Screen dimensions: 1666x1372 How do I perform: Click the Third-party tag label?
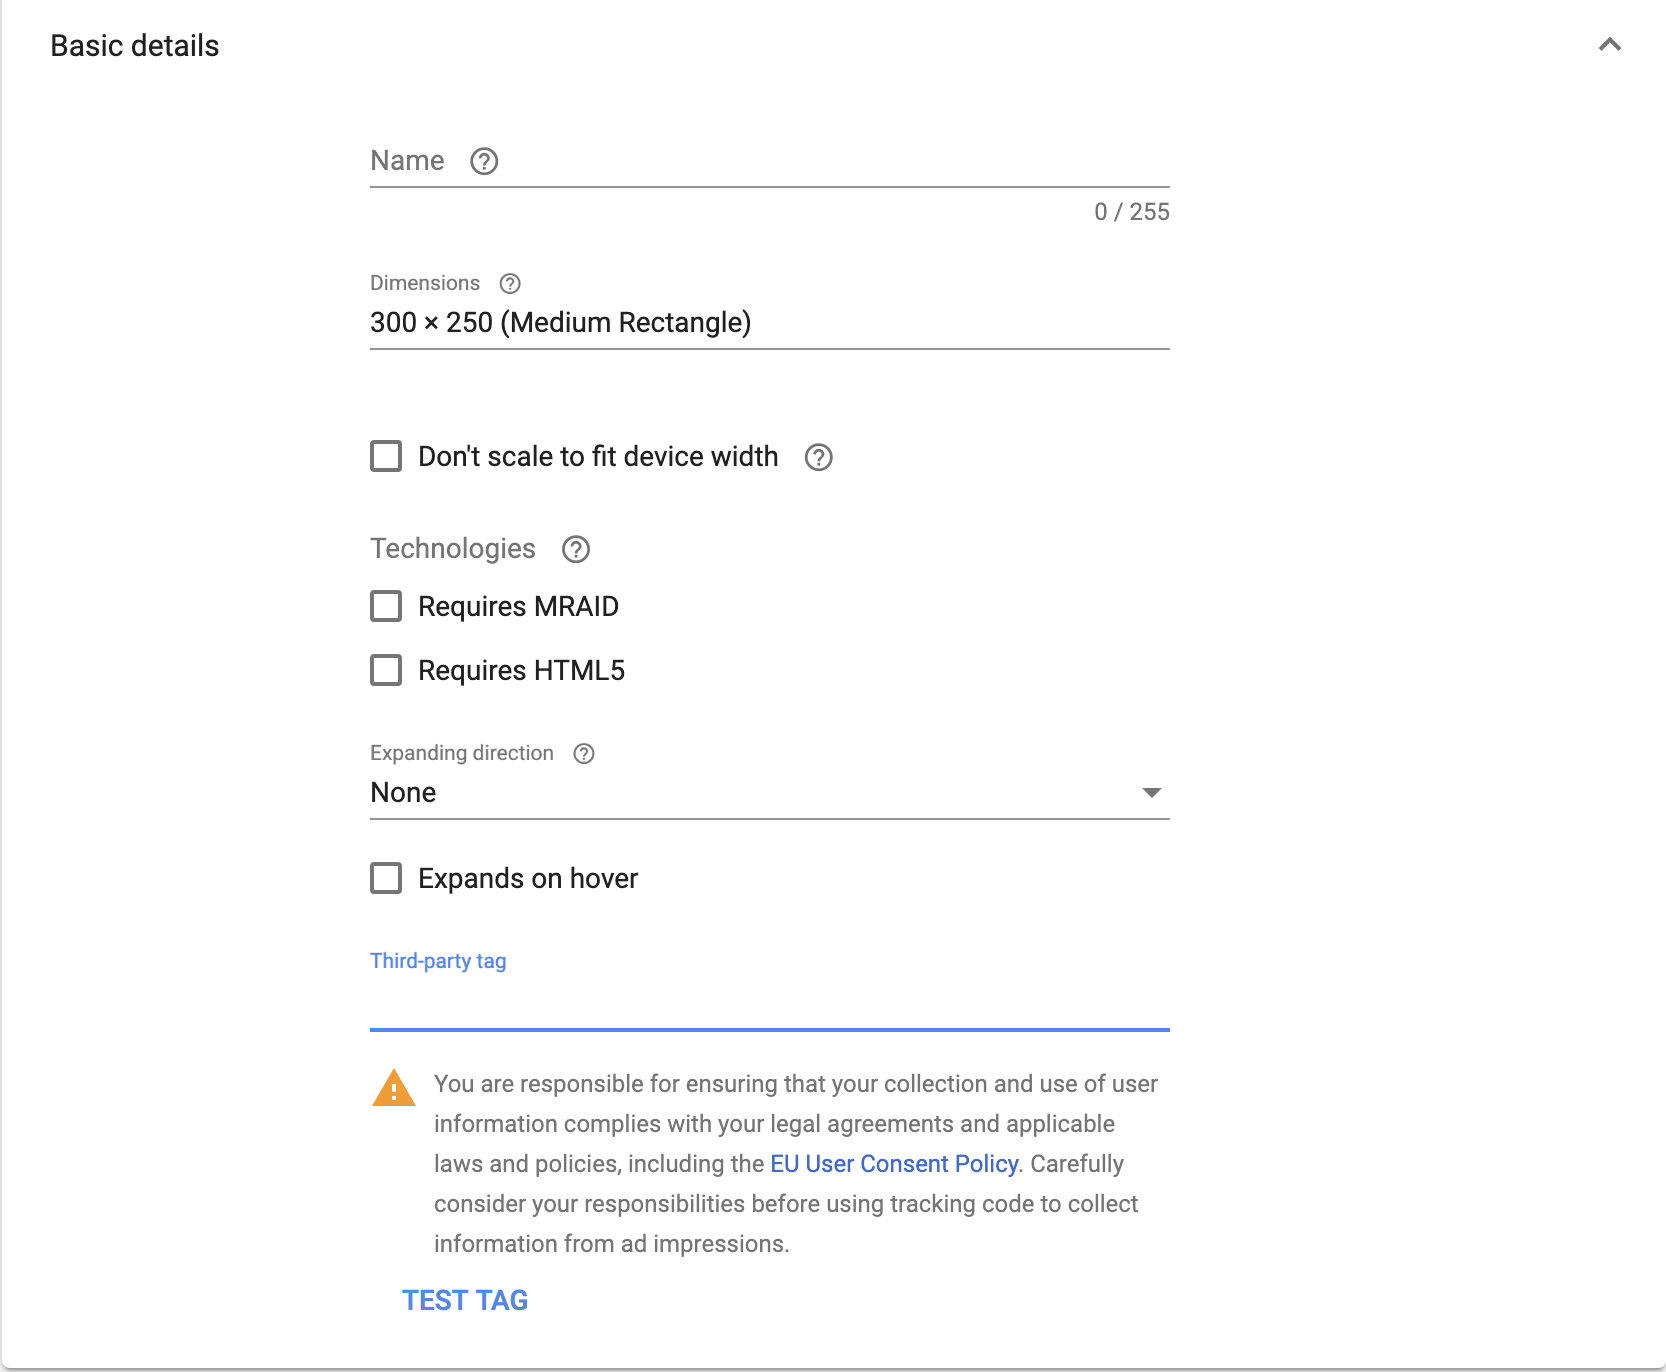438,961
